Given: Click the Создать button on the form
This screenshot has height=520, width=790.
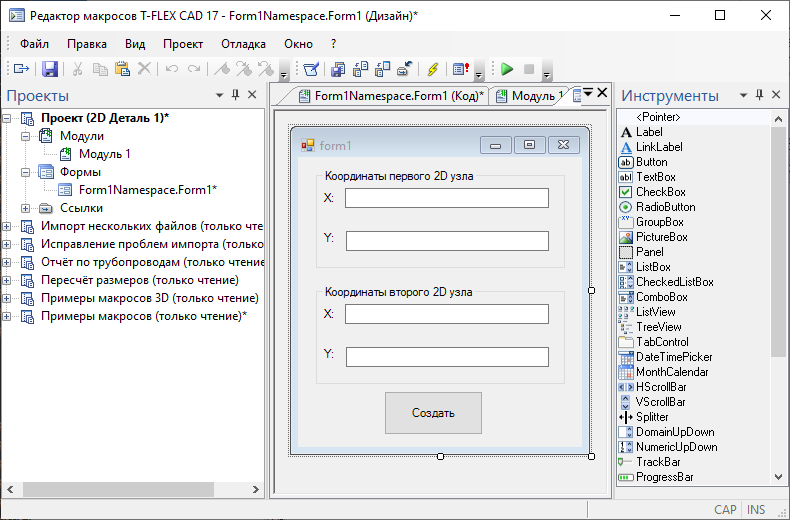Looking at the screenshot, I should 433,413.
